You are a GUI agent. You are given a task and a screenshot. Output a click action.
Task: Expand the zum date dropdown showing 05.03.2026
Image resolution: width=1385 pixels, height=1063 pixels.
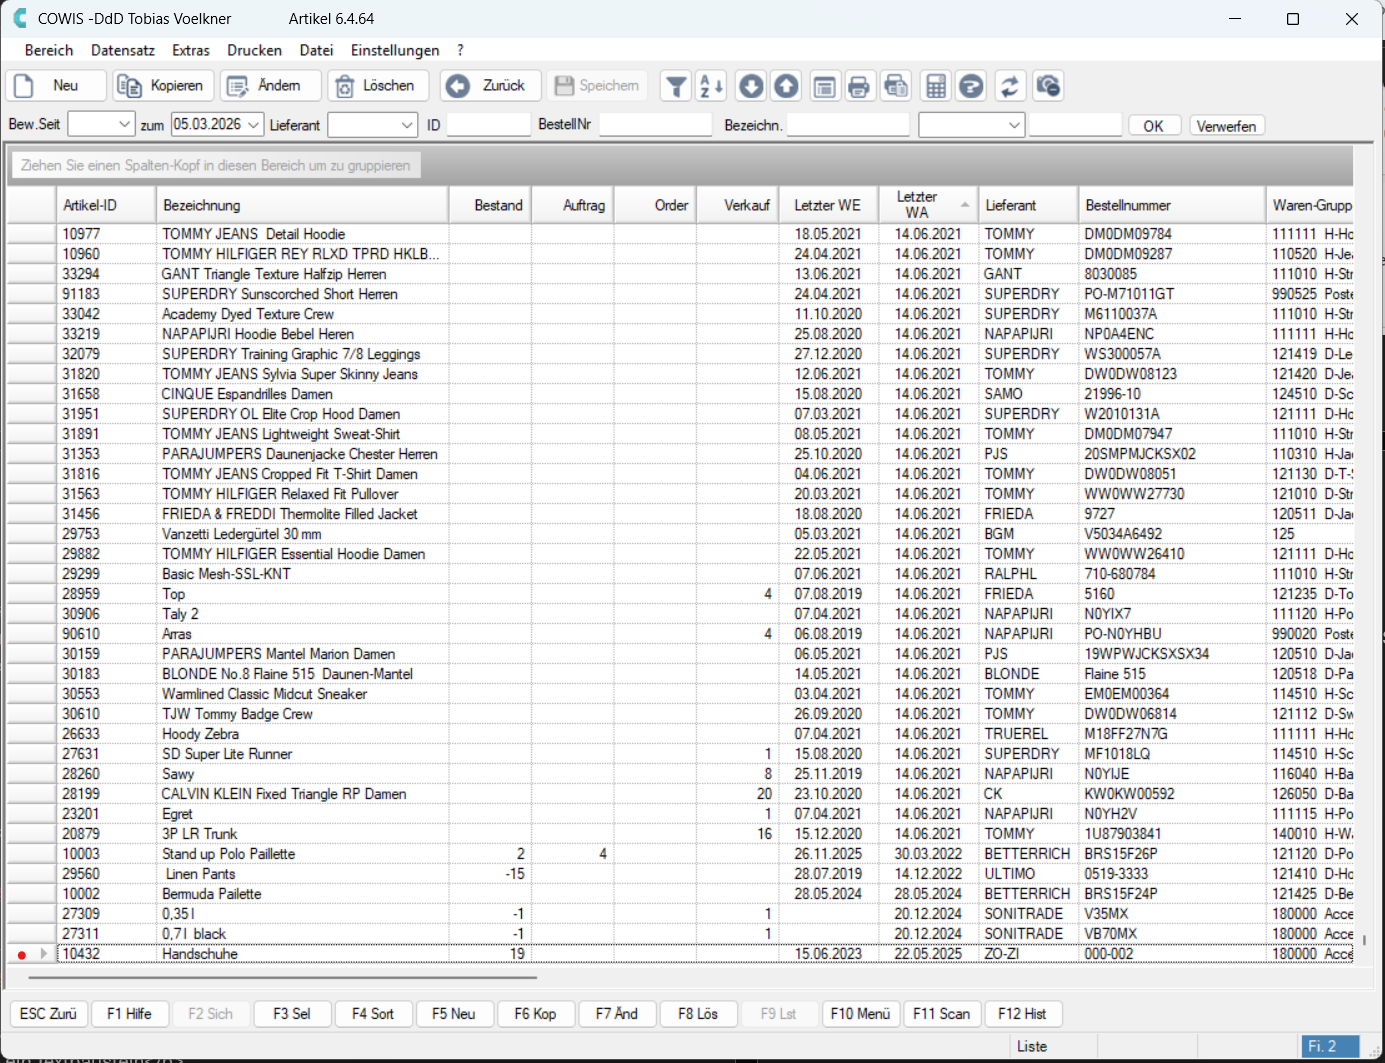coord(254,125)
